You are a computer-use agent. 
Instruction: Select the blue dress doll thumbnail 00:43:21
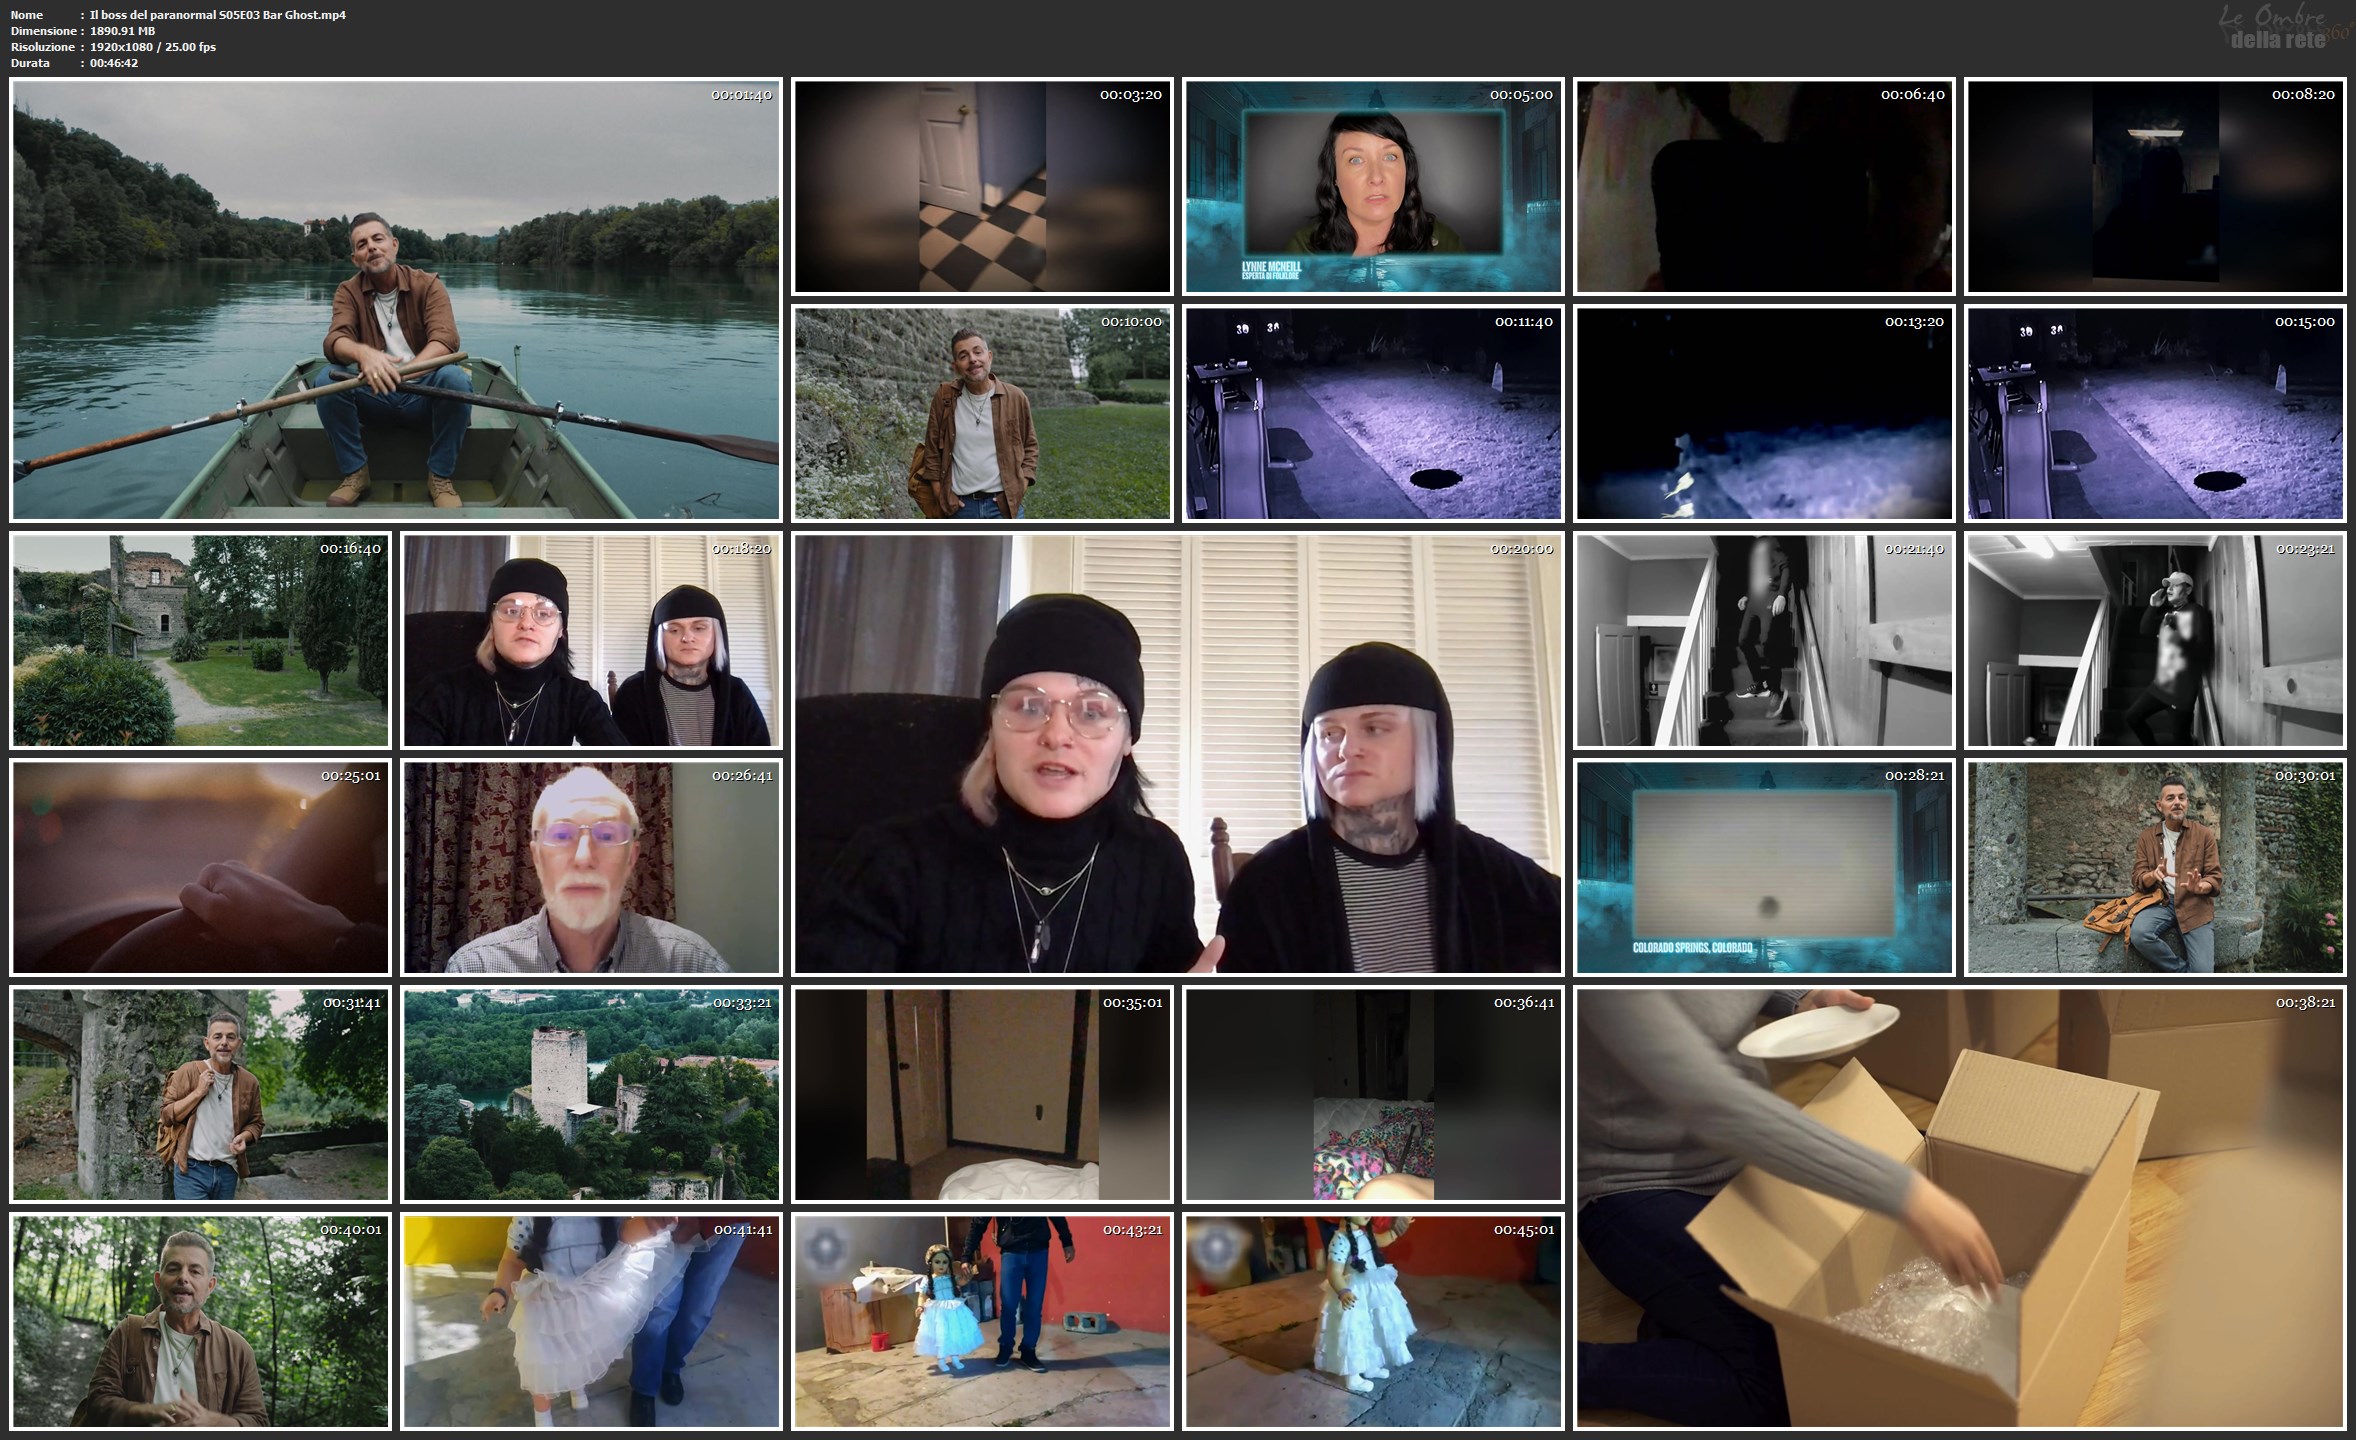click(981, 1320)
